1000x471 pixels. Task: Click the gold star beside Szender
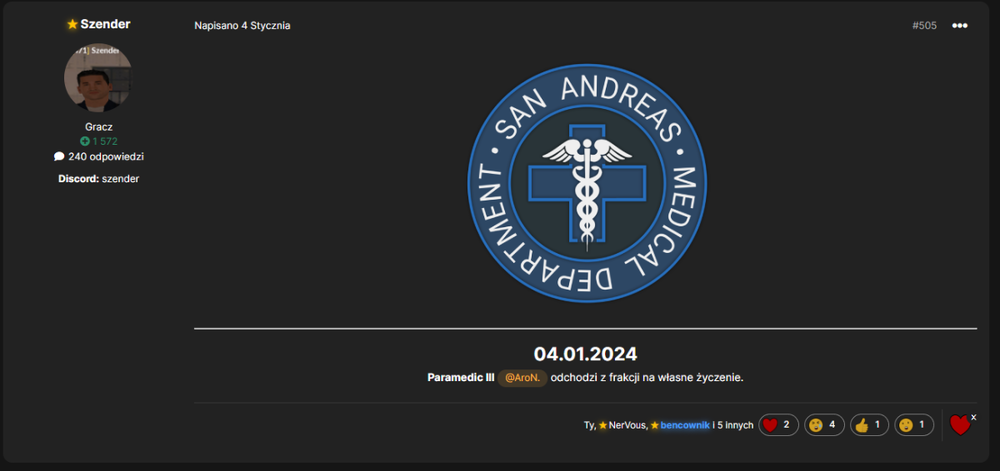tap(72, 24)
